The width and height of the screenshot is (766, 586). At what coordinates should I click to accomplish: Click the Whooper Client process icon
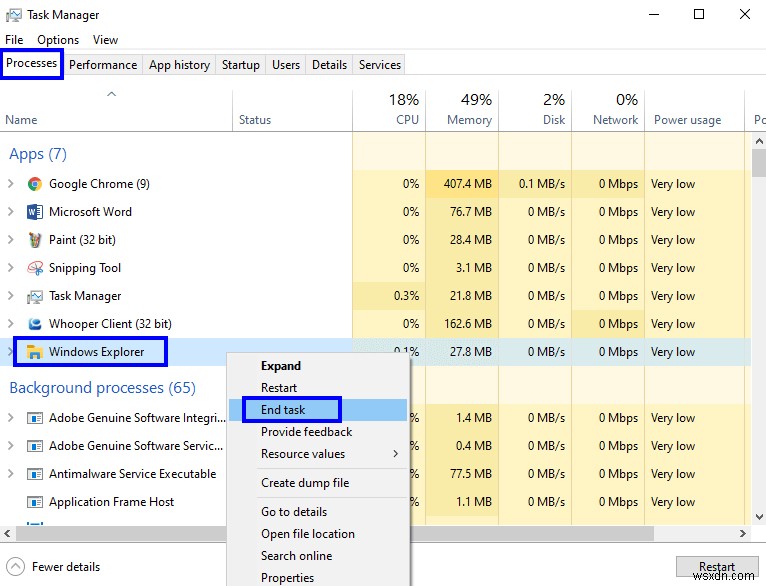(x=35, y=324)
